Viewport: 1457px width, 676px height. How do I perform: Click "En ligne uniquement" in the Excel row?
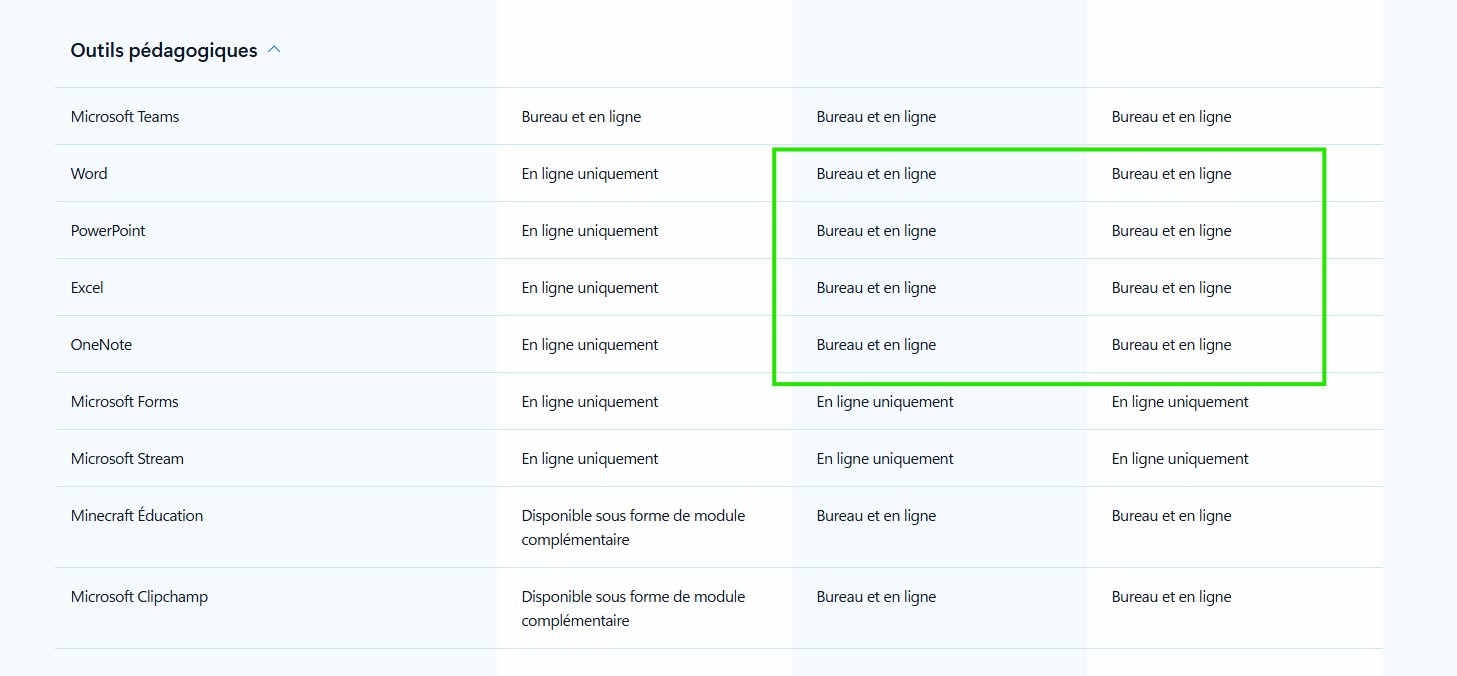click(590, 288)
